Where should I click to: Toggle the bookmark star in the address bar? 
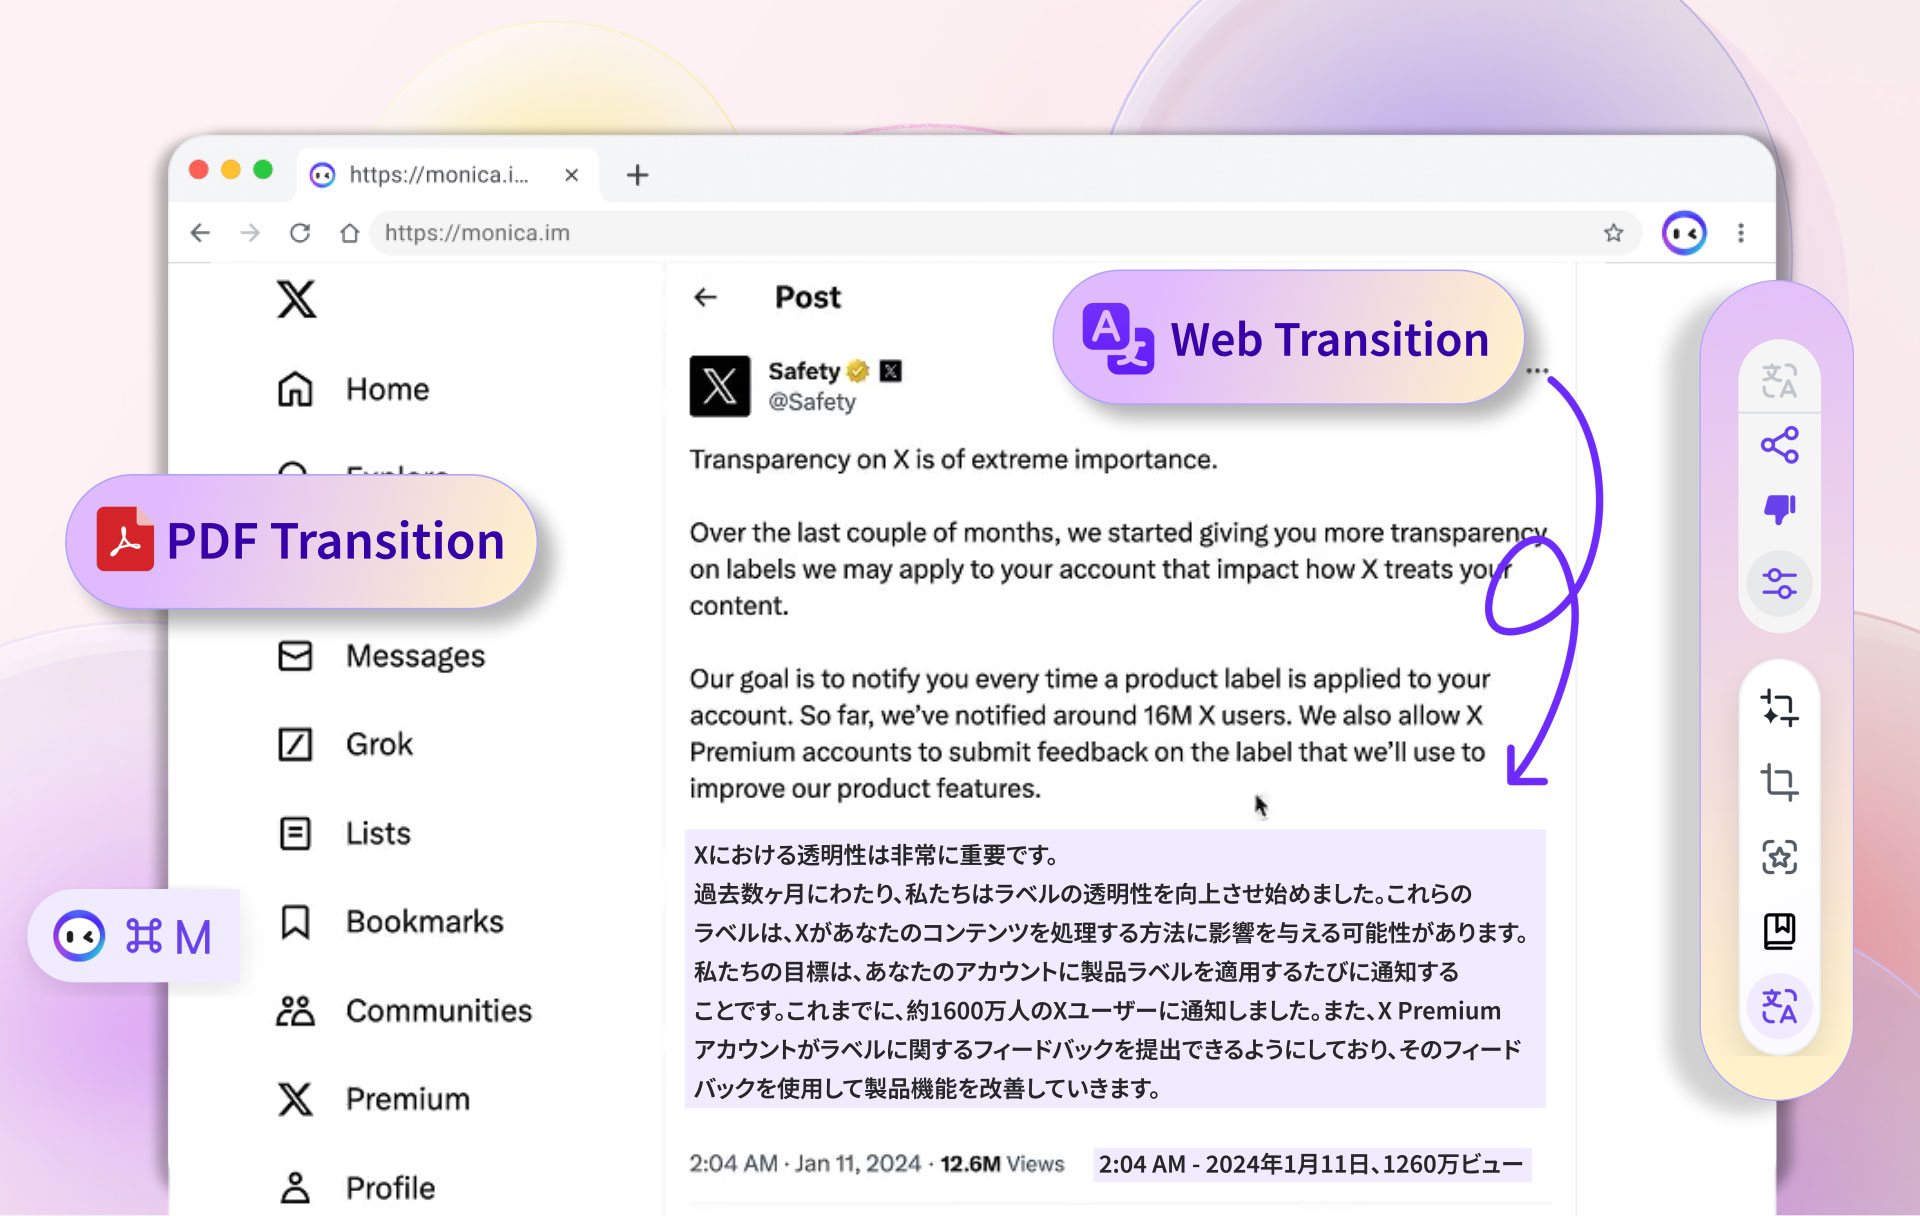coord(1614,232)
